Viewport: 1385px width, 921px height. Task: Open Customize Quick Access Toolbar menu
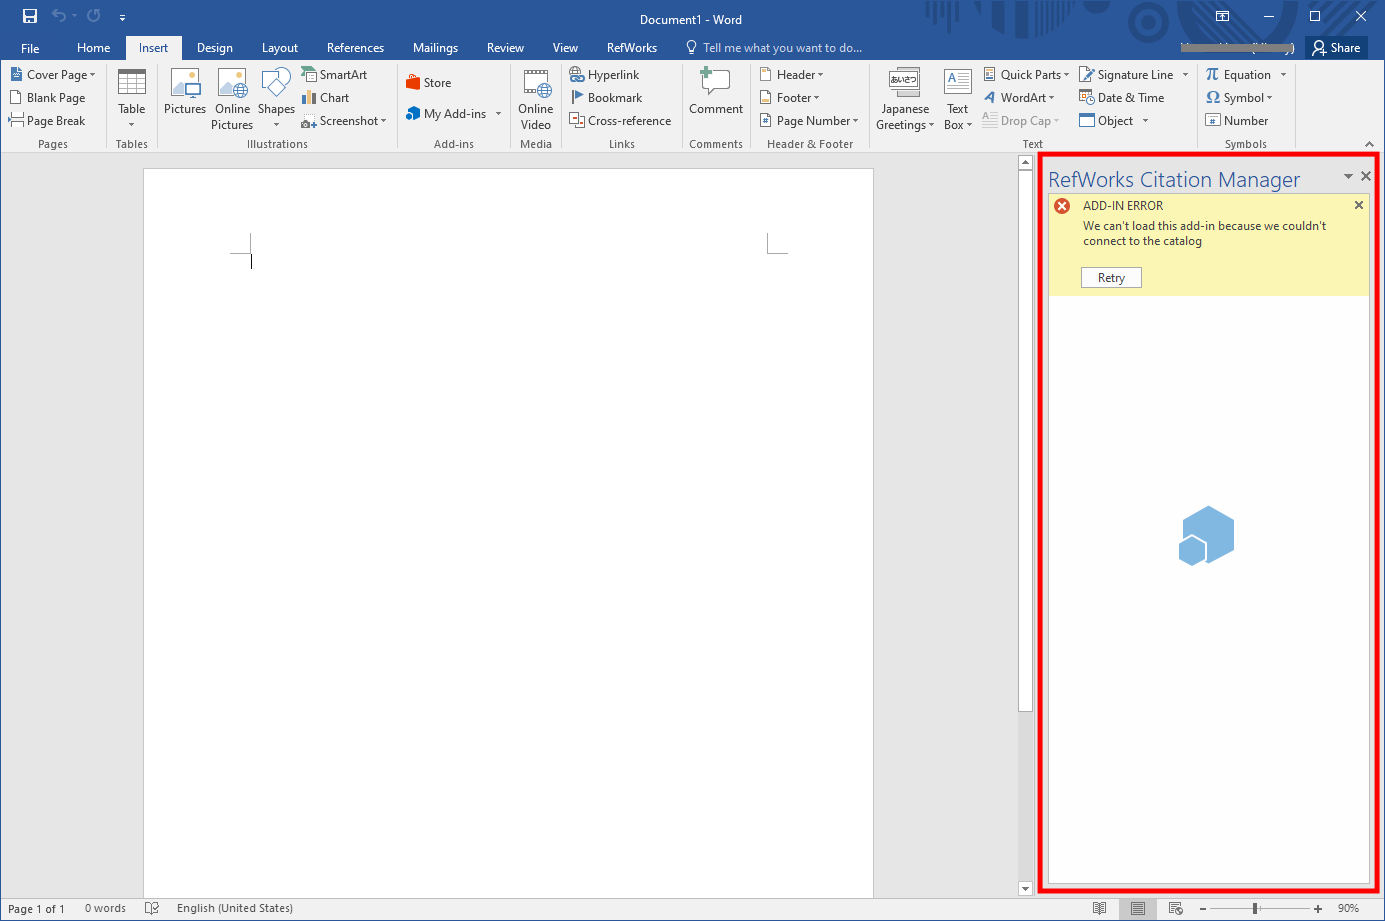coord(122,17)
